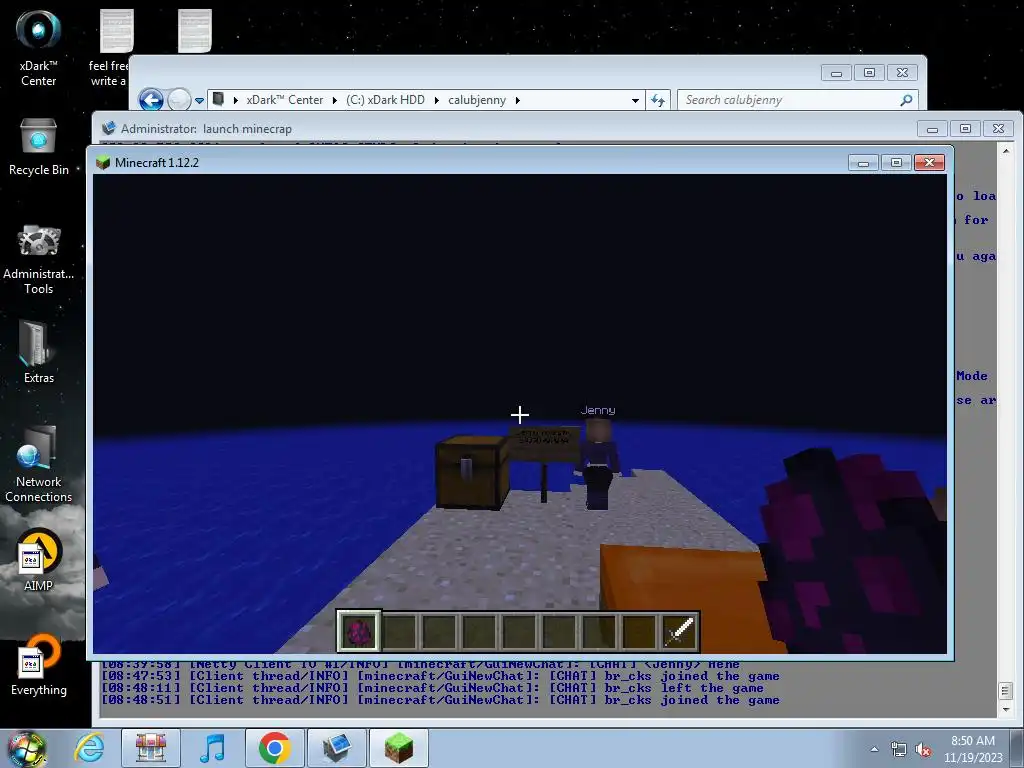Image resolution: width=1024 pixels, height=768 pixels.
Task: Click the Jenny character in Minecraft
Action: pyautogui.click(x=598, y=464)
